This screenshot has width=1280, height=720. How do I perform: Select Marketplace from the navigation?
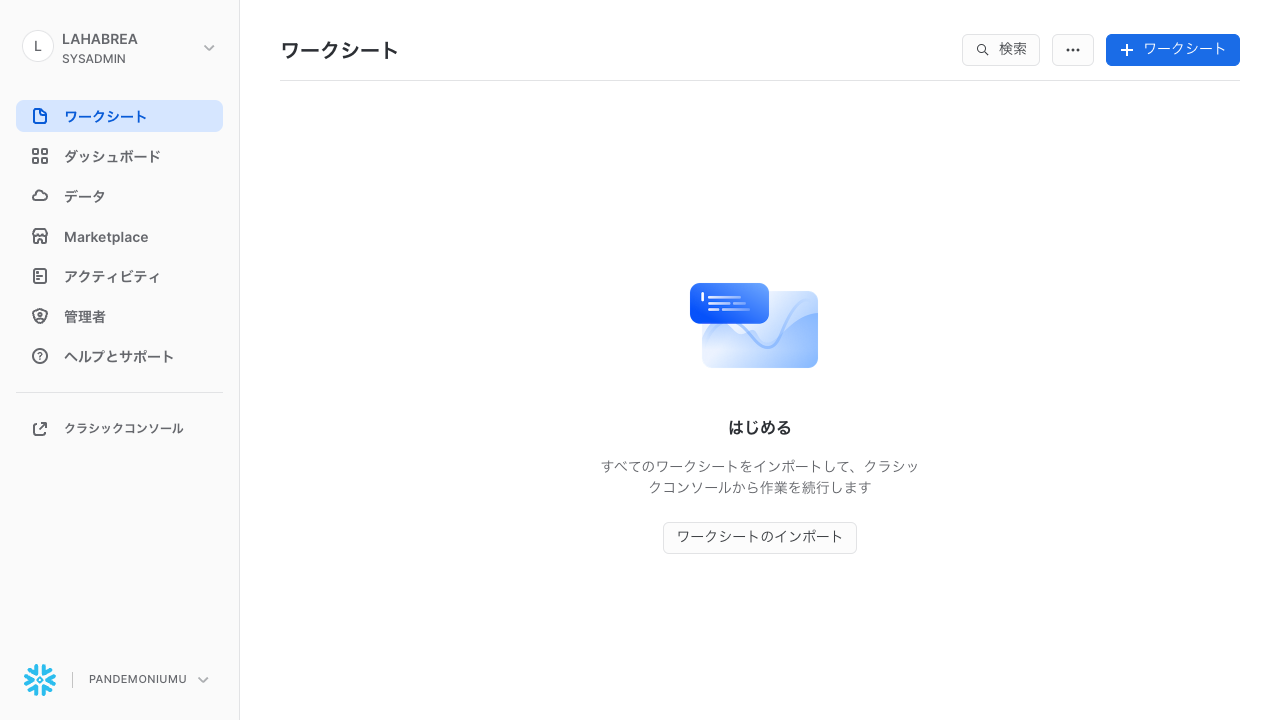106,237
